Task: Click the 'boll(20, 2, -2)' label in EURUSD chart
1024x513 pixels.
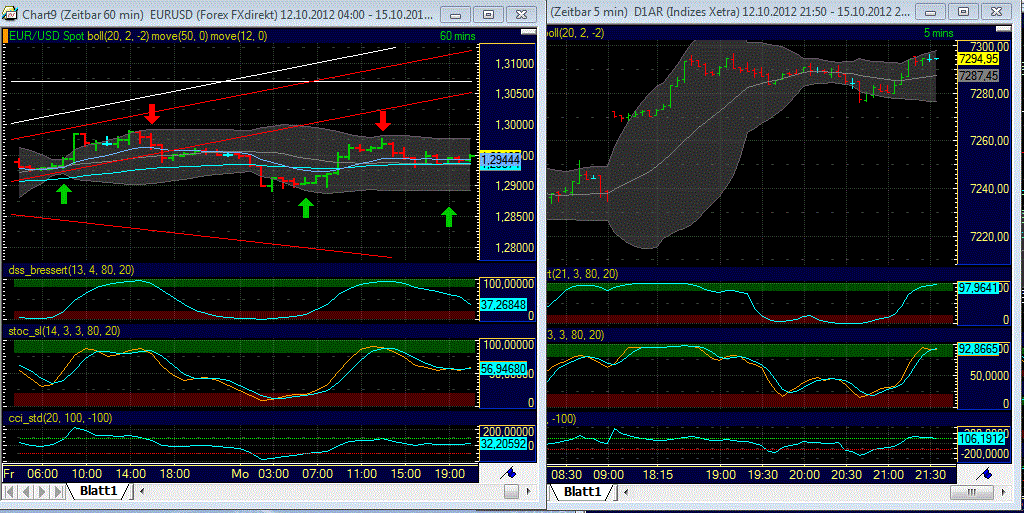Action: coord(117,36)
